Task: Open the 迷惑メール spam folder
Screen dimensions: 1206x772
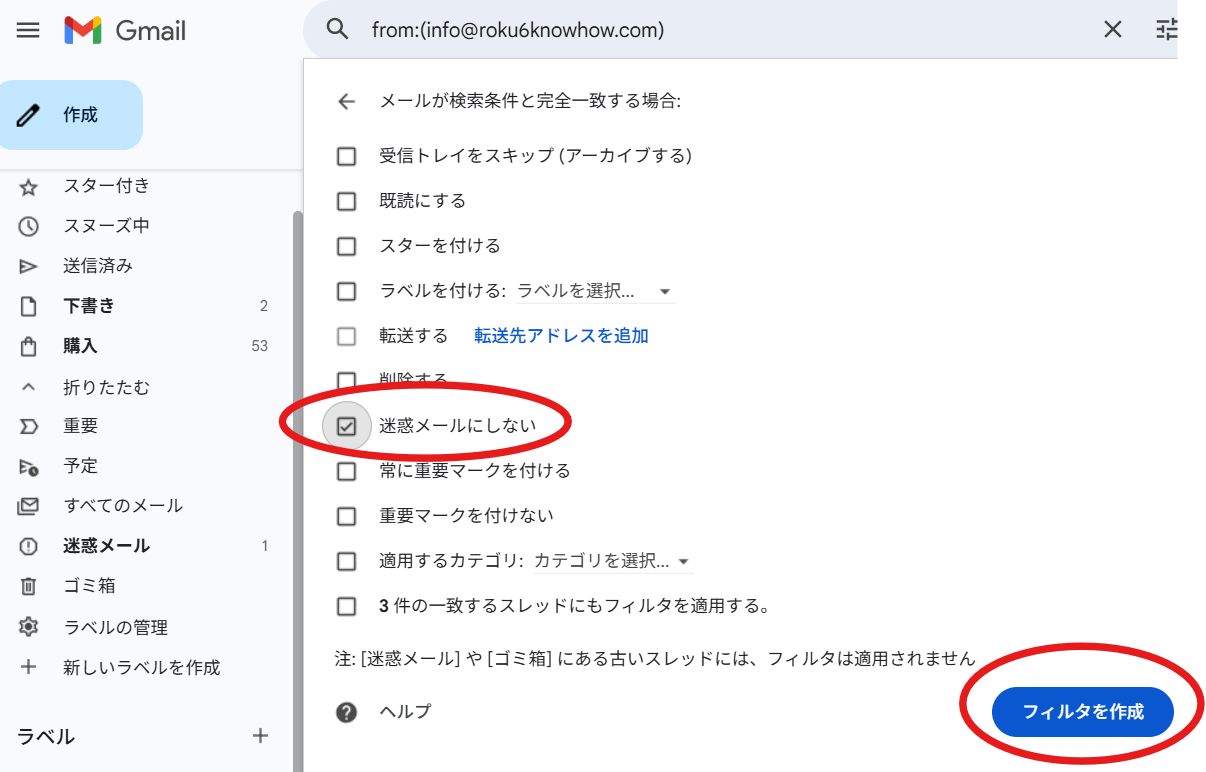Action: (106, 546)
